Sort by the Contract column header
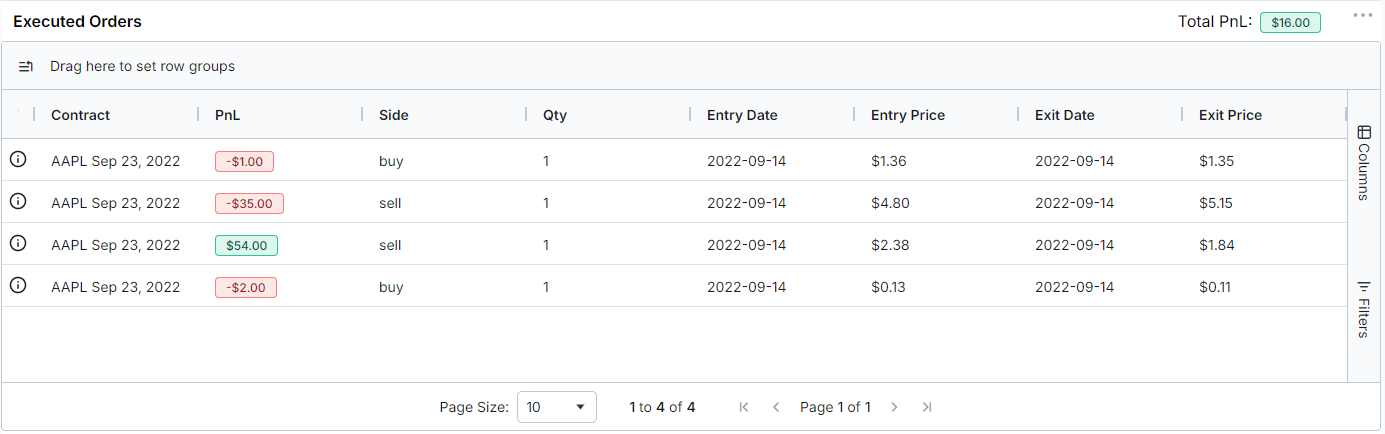The width and height of the screenshot is (1385, 434). (x=81, y=115)
